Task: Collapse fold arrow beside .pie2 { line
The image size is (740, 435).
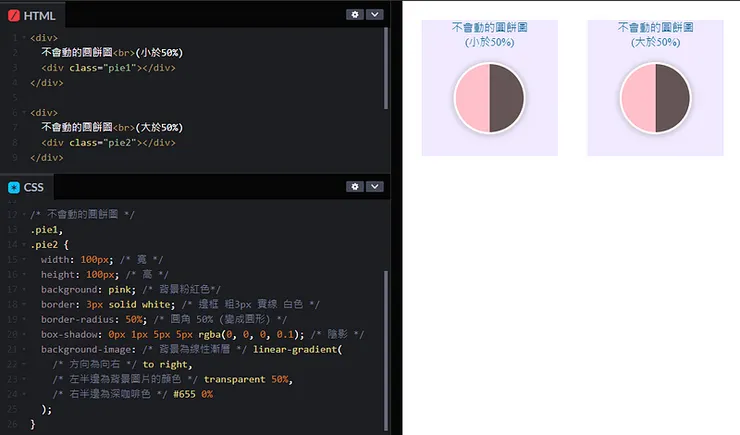Action: click(x=24, y=244)
